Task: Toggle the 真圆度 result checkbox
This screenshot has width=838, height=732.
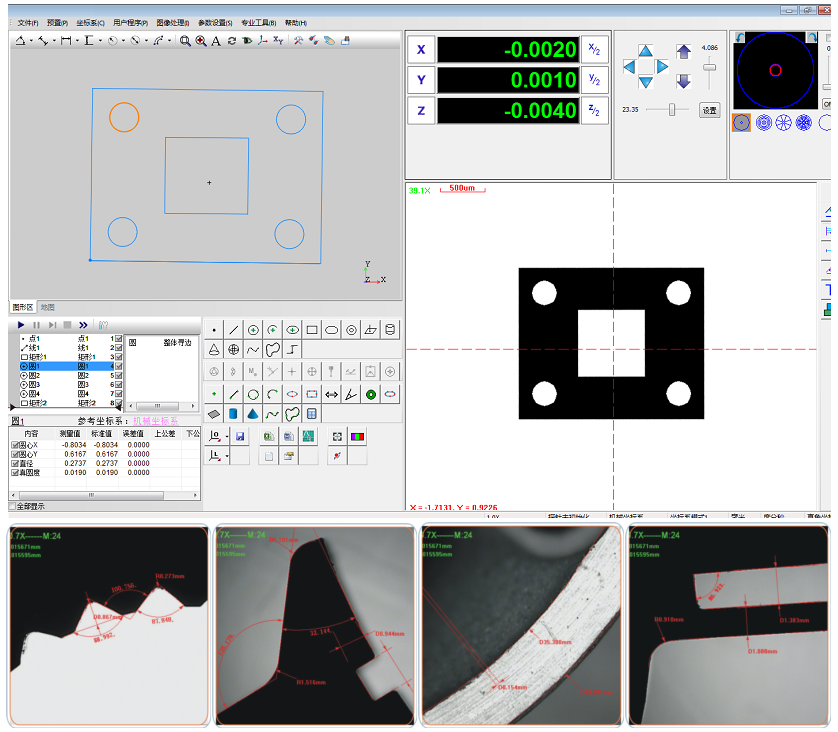Action: [14, 473]
